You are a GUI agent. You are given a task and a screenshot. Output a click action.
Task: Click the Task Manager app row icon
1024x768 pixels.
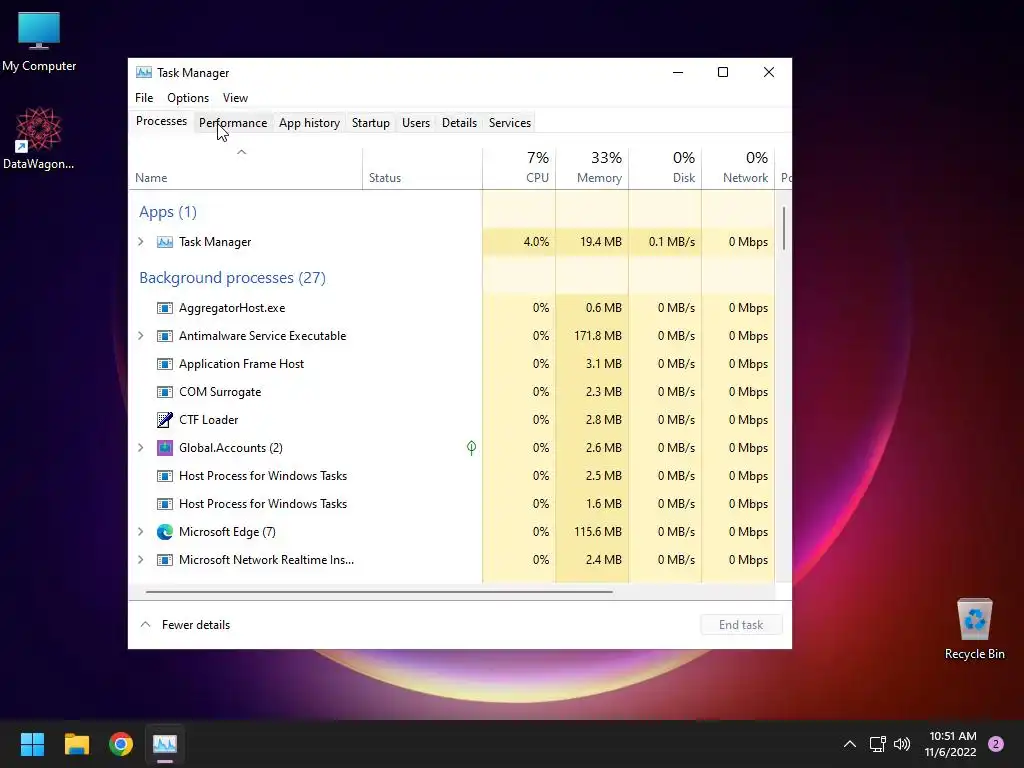point(165,242)
